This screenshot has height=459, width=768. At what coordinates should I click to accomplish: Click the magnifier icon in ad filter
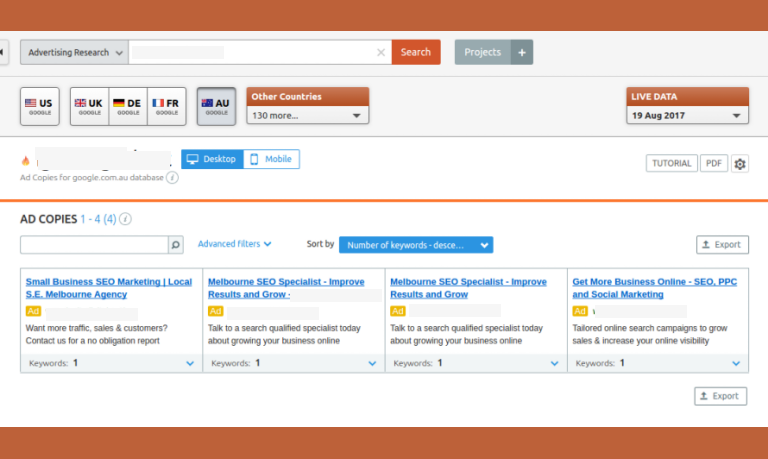(175, 244)
